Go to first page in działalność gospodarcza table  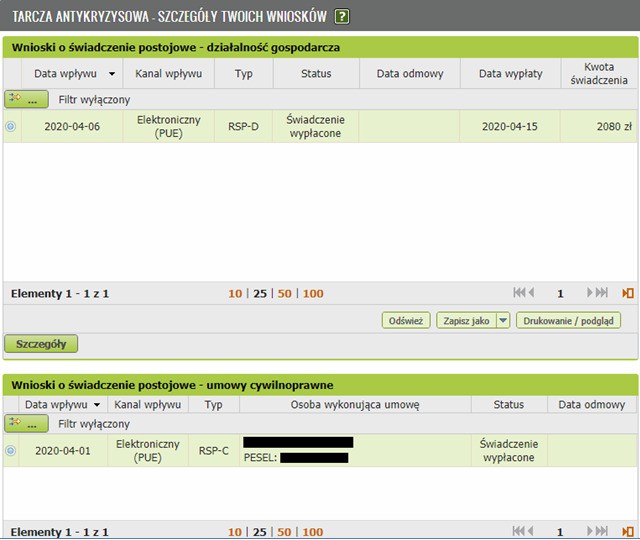(519, 293)
